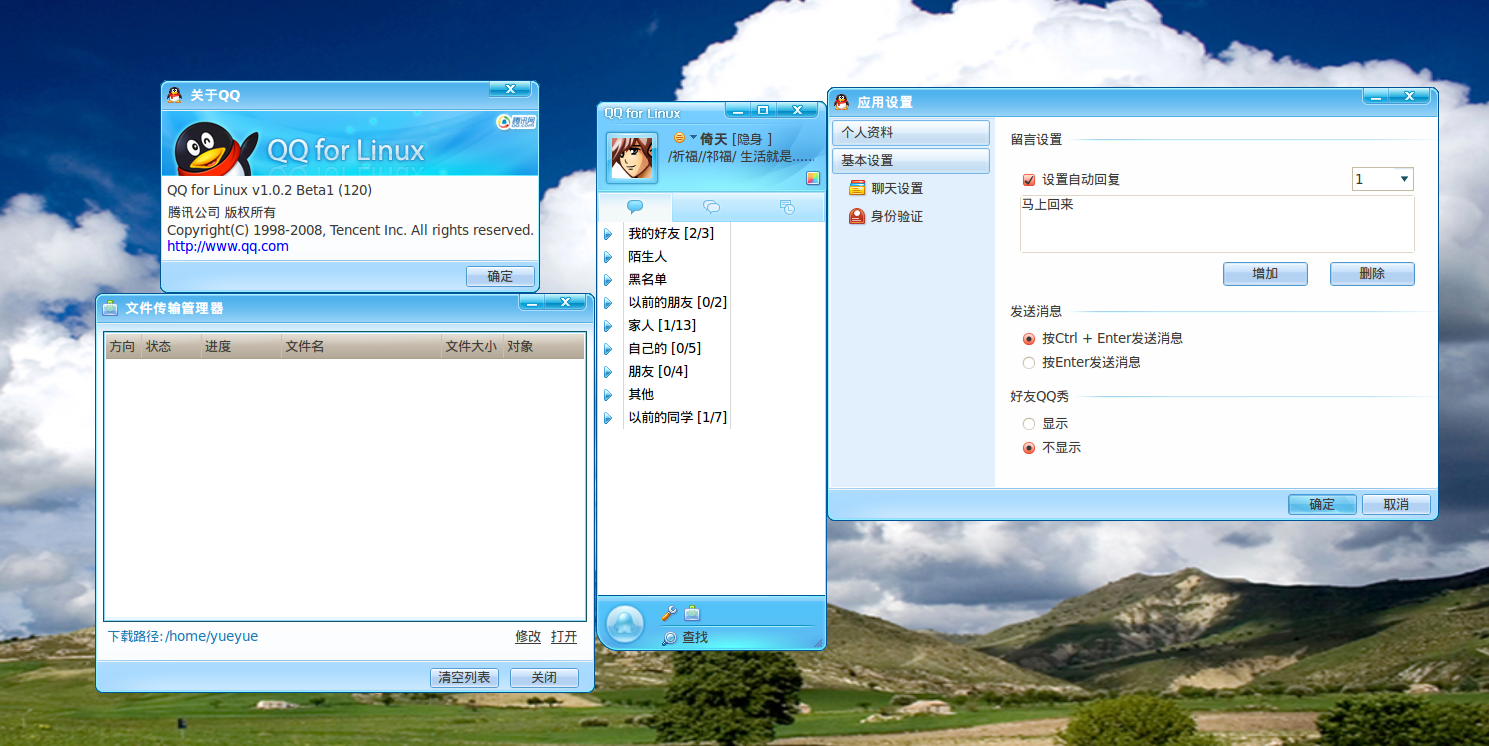Click 关闭 in file transfer manager
1489x746 pixels.
coord(544,677)
